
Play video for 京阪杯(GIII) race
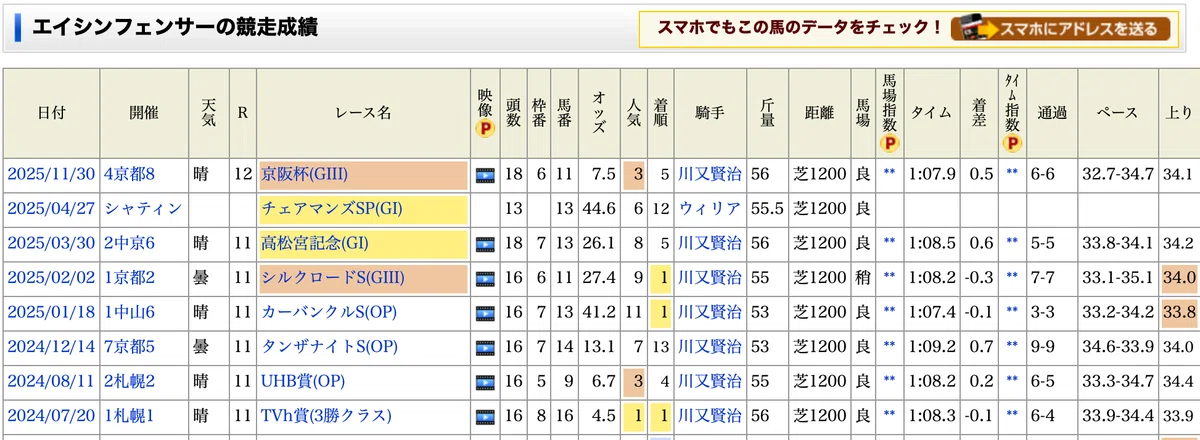point(486,174)
